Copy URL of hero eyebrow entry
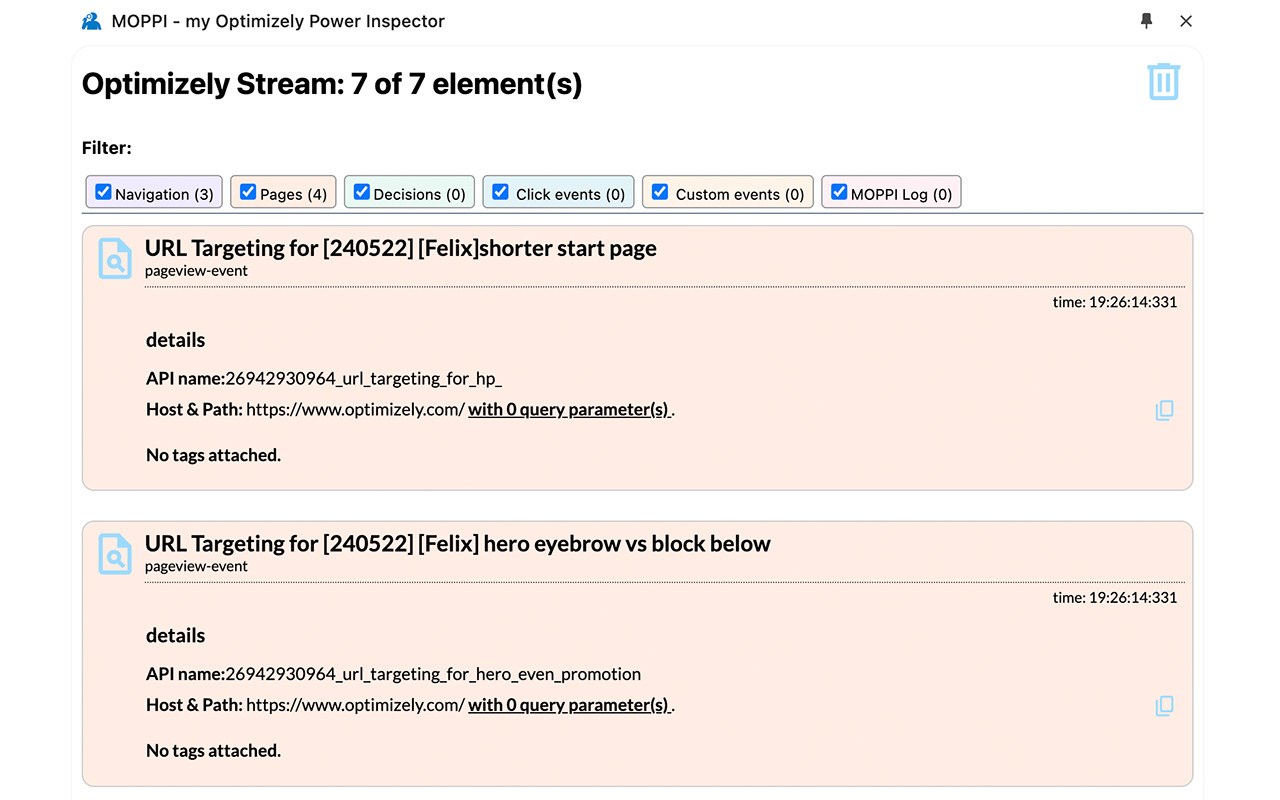 coord(1164,706)
